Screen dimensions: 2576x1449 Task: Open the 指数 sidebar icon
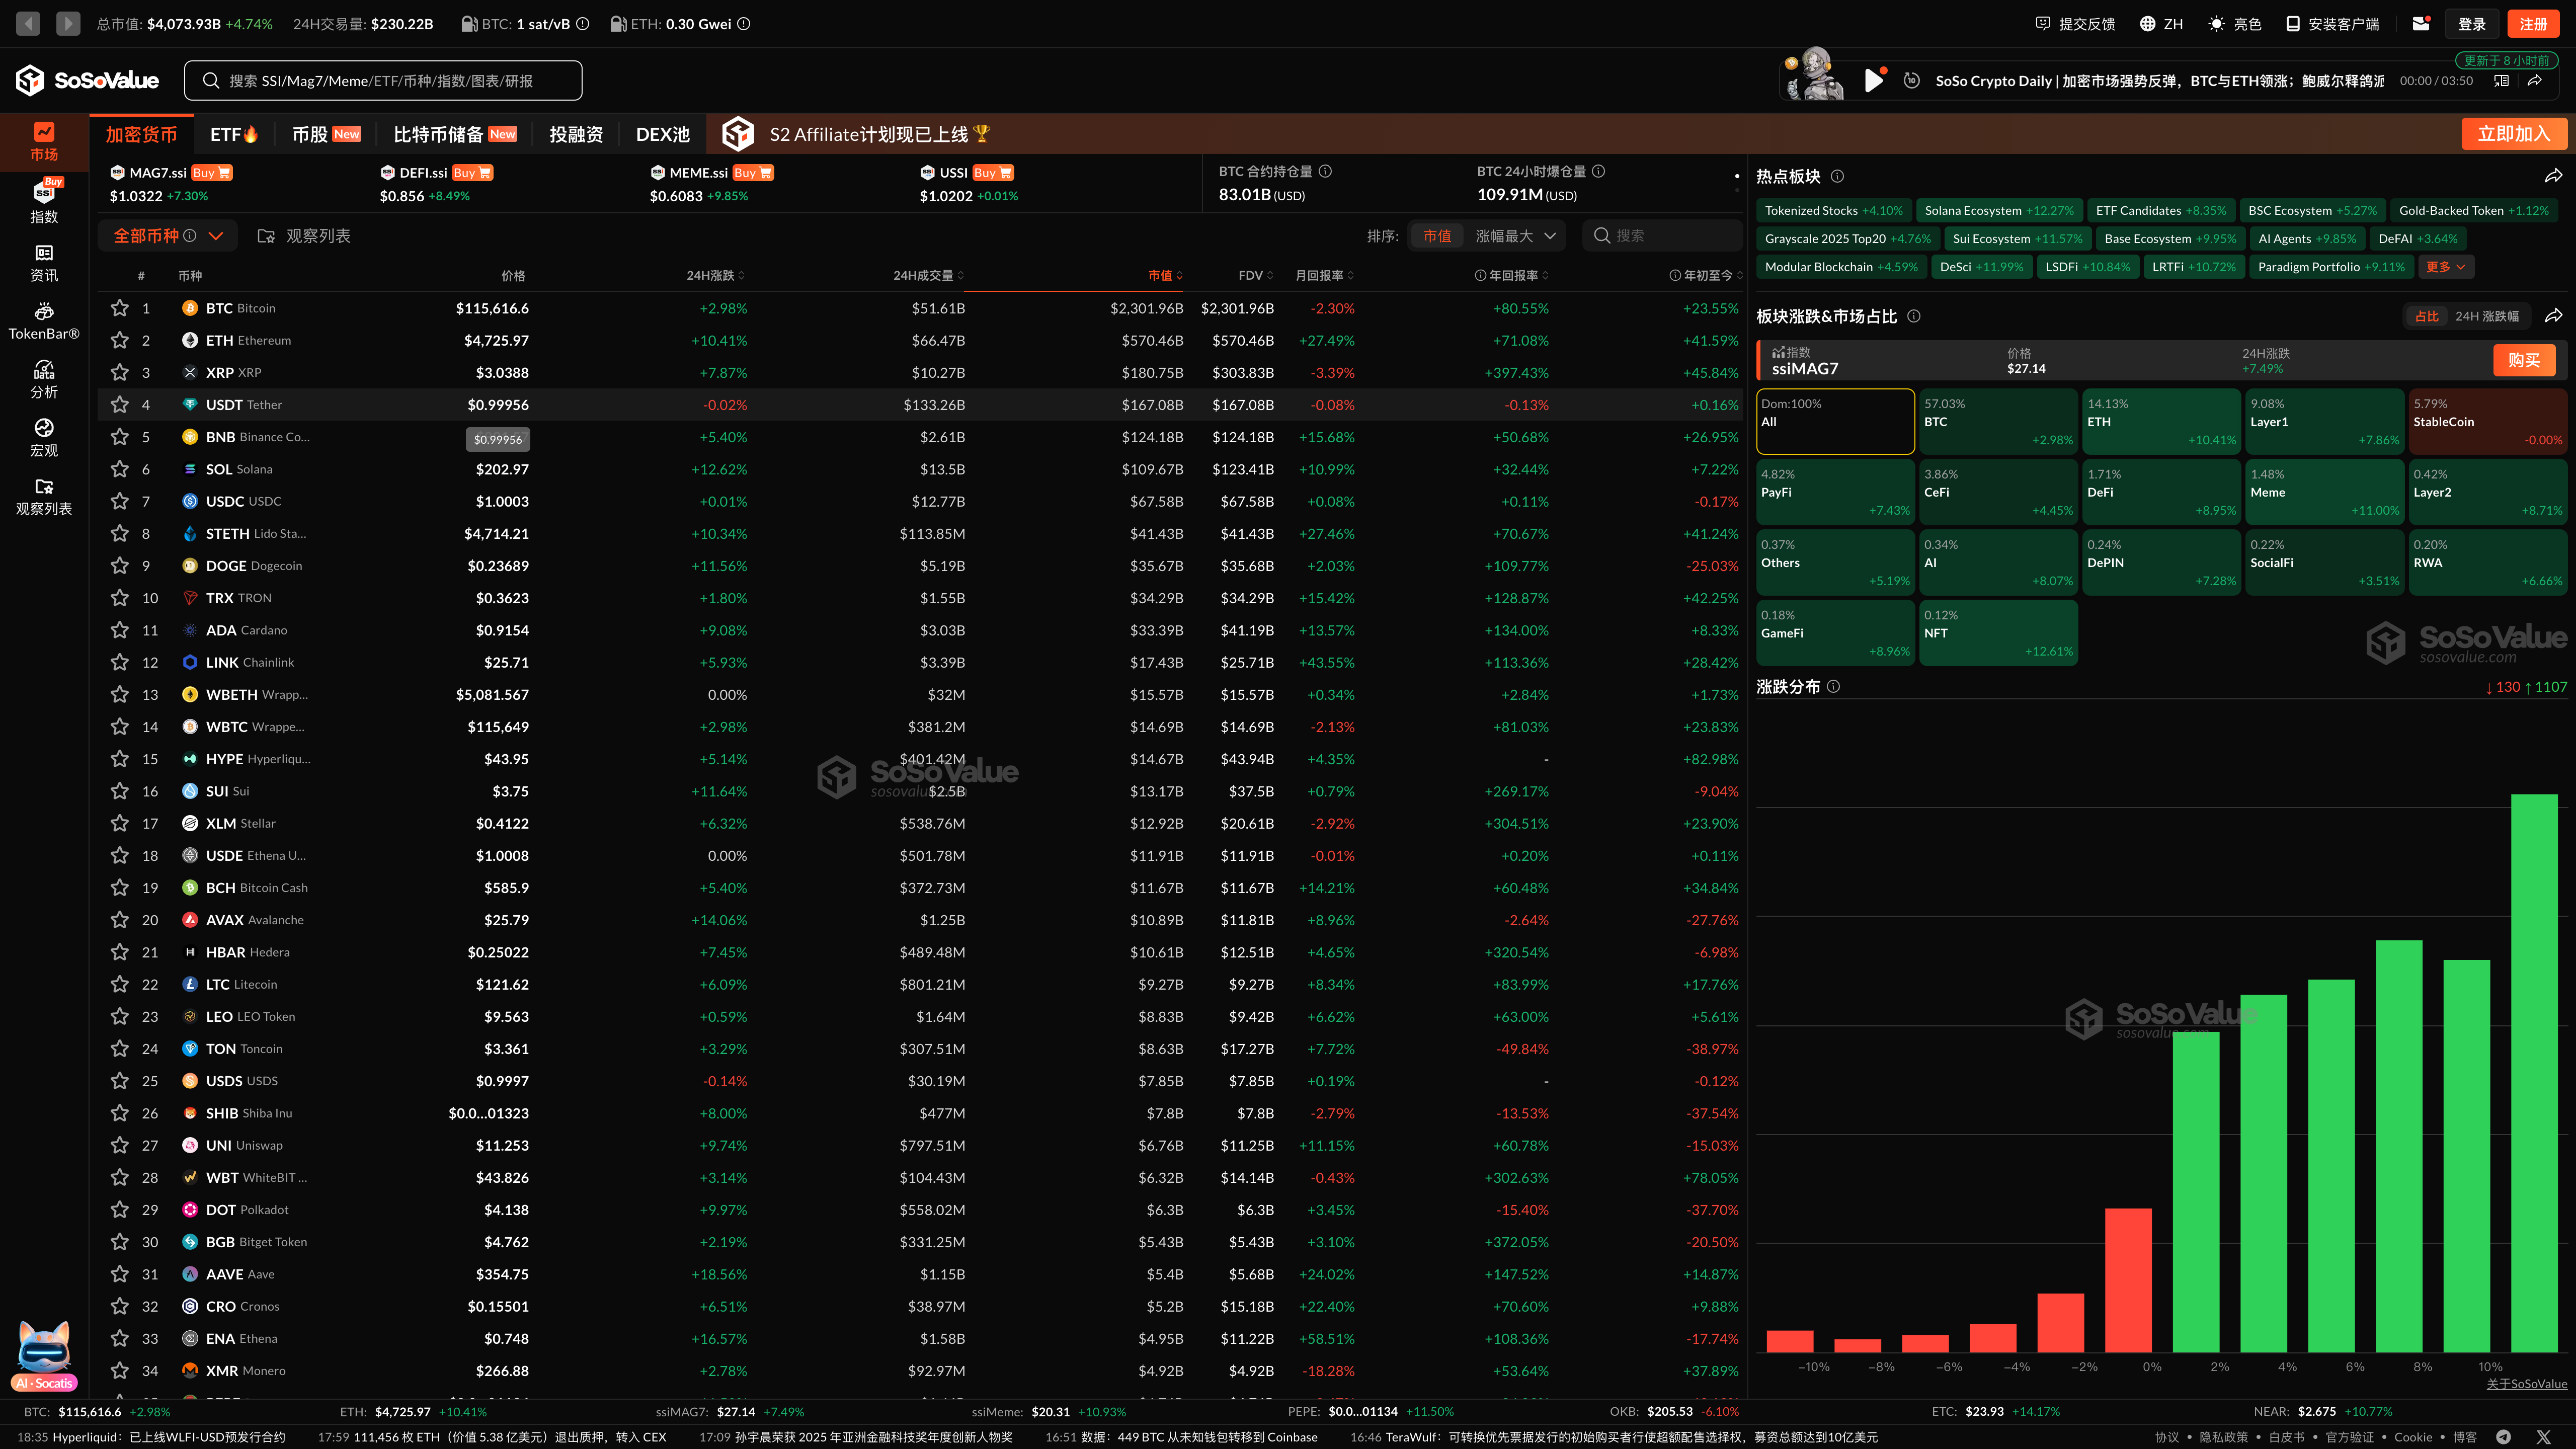(44, 201)
